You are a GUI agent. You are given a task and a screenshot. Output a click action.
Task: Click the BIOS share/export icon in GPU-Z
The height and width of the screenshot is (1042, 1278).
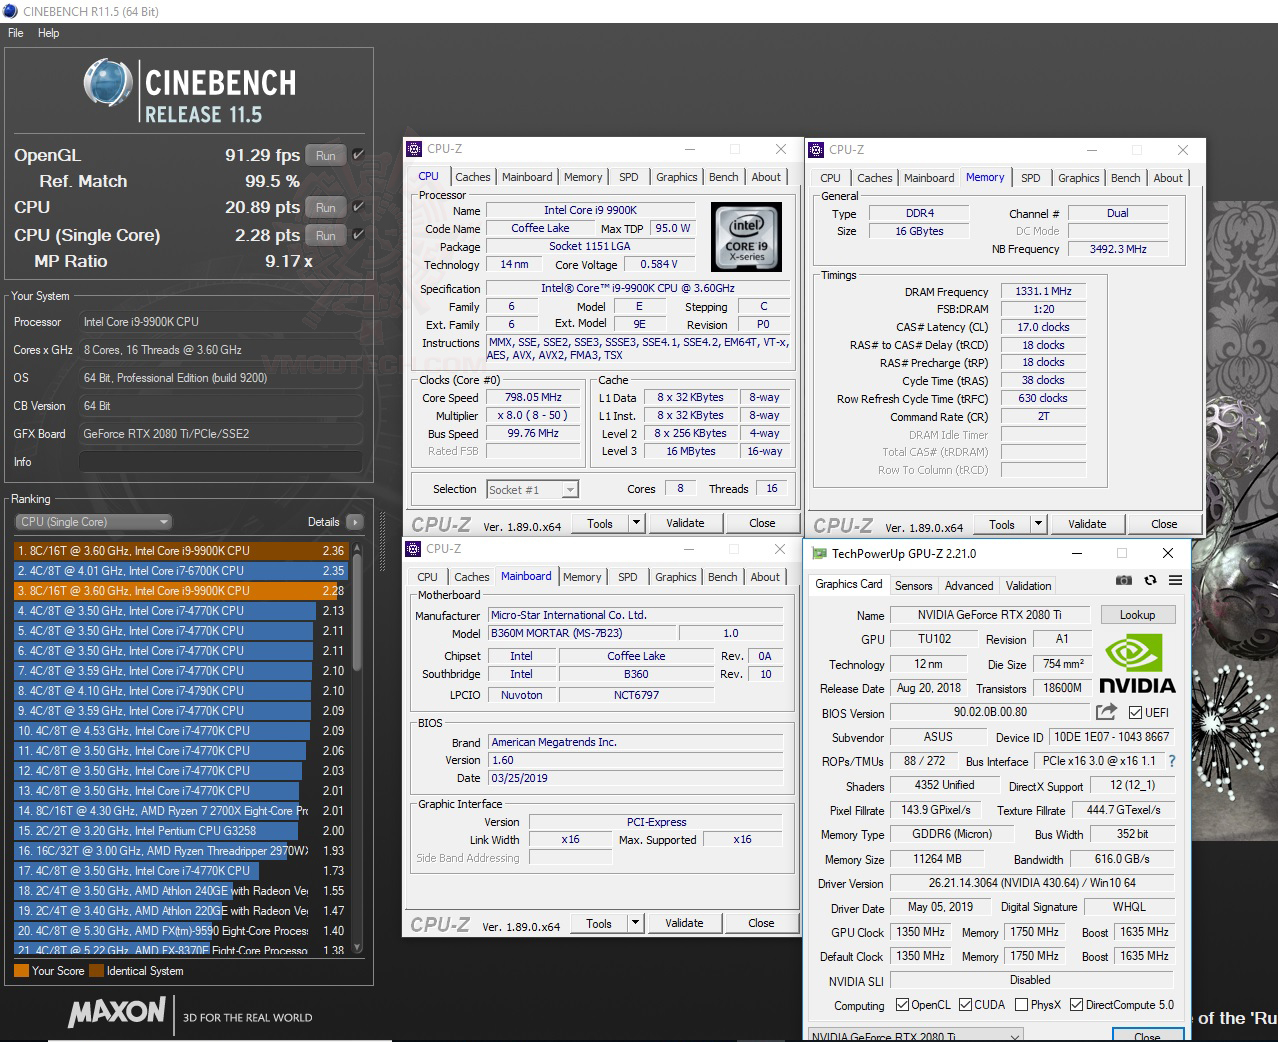tap(1106, 712)
